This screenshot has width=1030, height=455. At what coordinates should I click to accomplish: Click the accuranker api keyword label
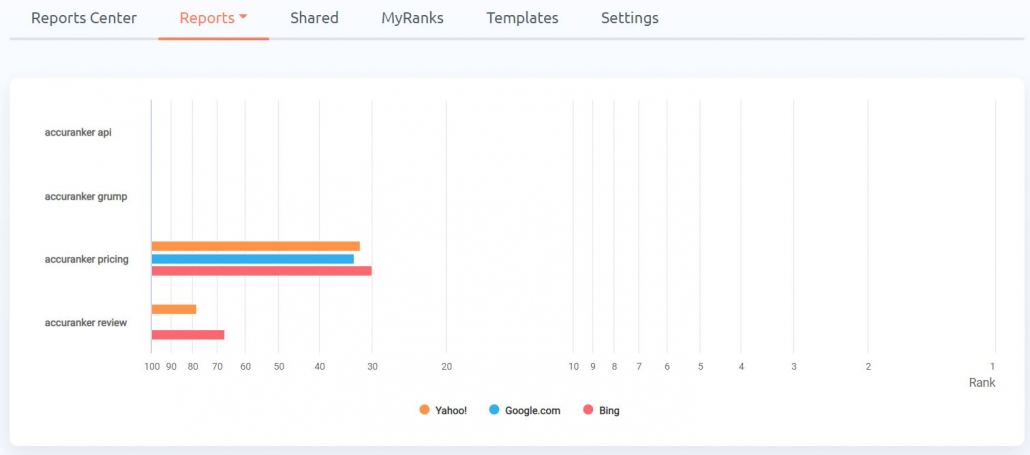[78, 132]
